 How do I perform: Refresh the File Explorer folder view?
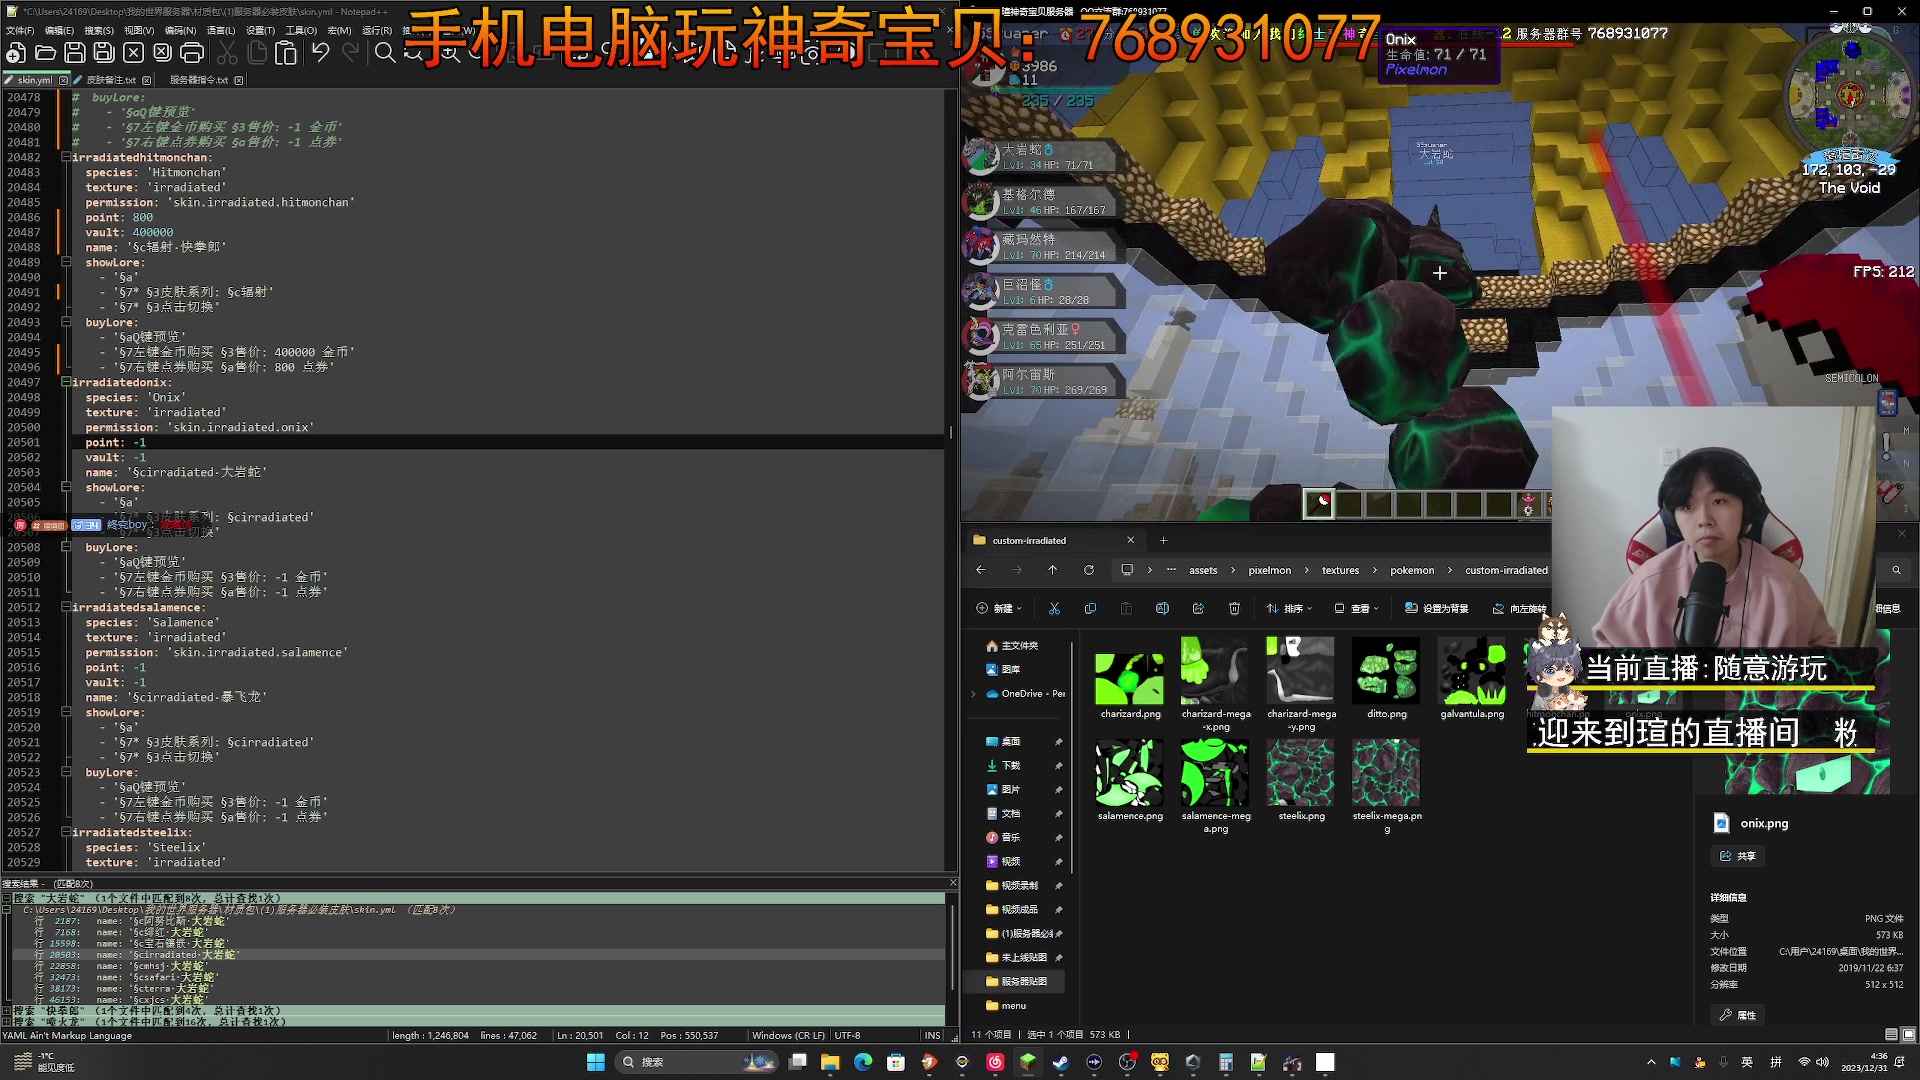click(x=1089, y=570)
